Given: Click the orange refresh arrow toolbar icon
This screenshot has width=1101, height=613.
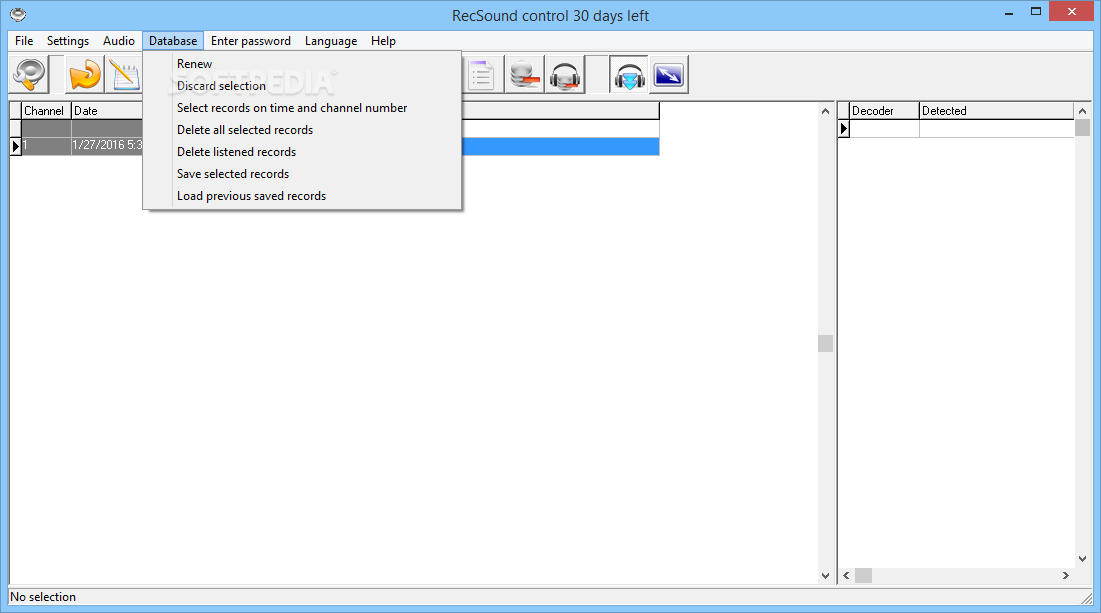Looking at the screenshot, I should pos(85,74).
